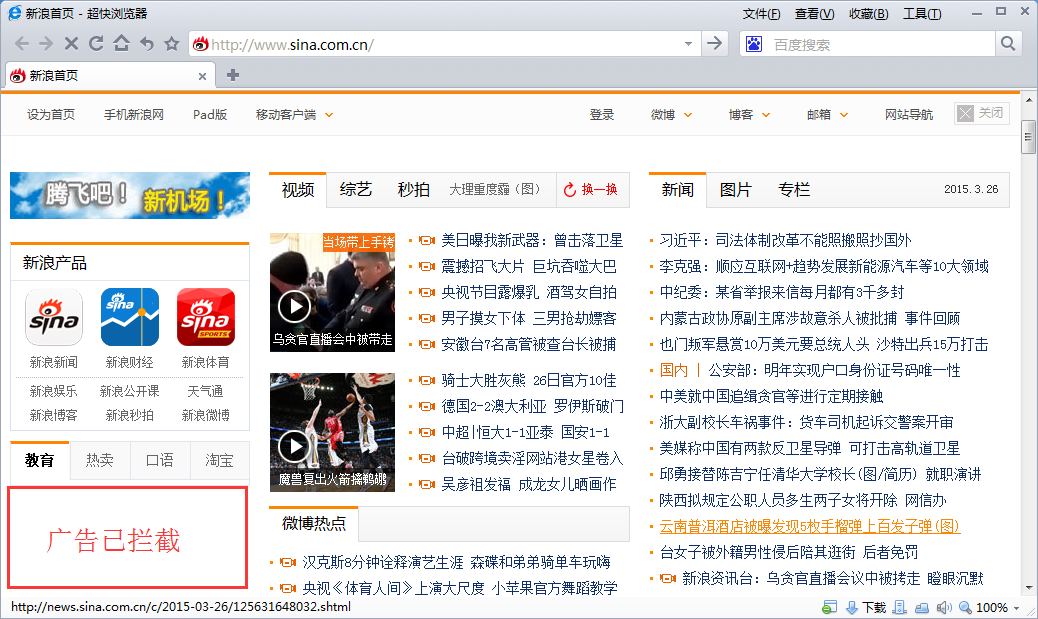This screenshot has height=619, width=1038.
Task: Expand the 微博 dropdown
Action: pos(688,115)
